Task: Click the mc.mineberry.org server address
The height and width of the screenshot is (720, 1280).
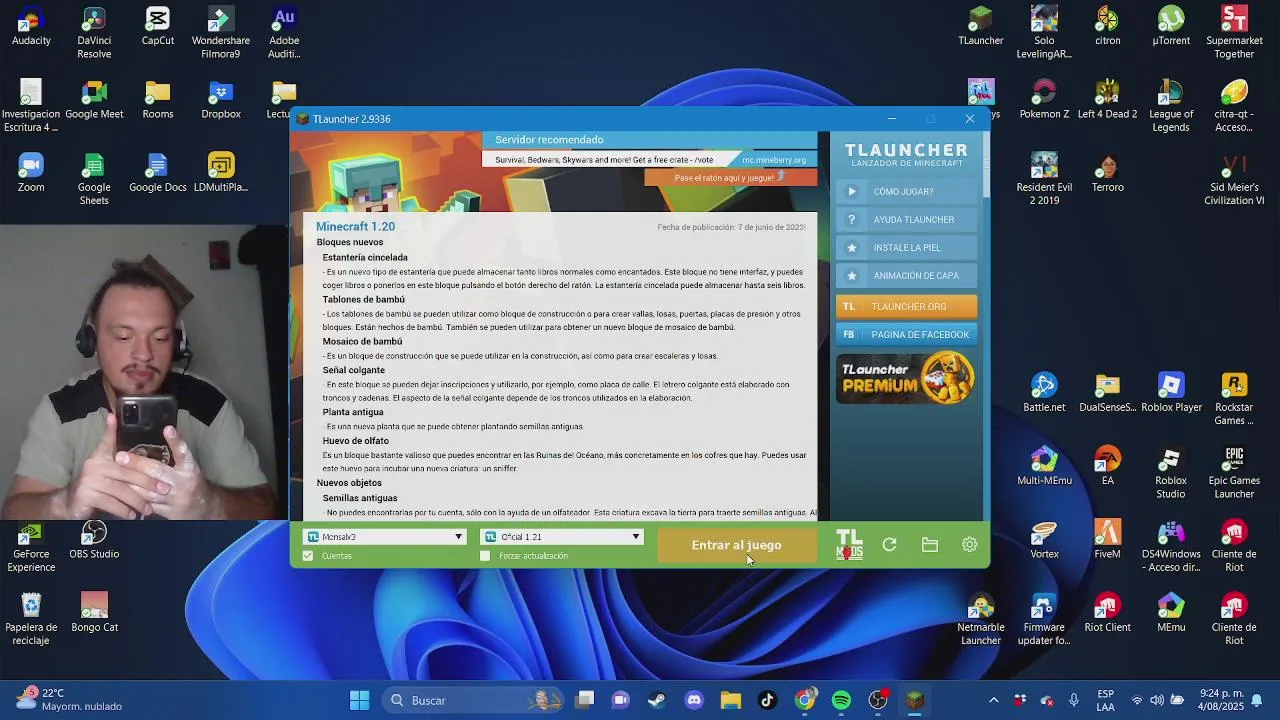Action: (x=773, y=160)
